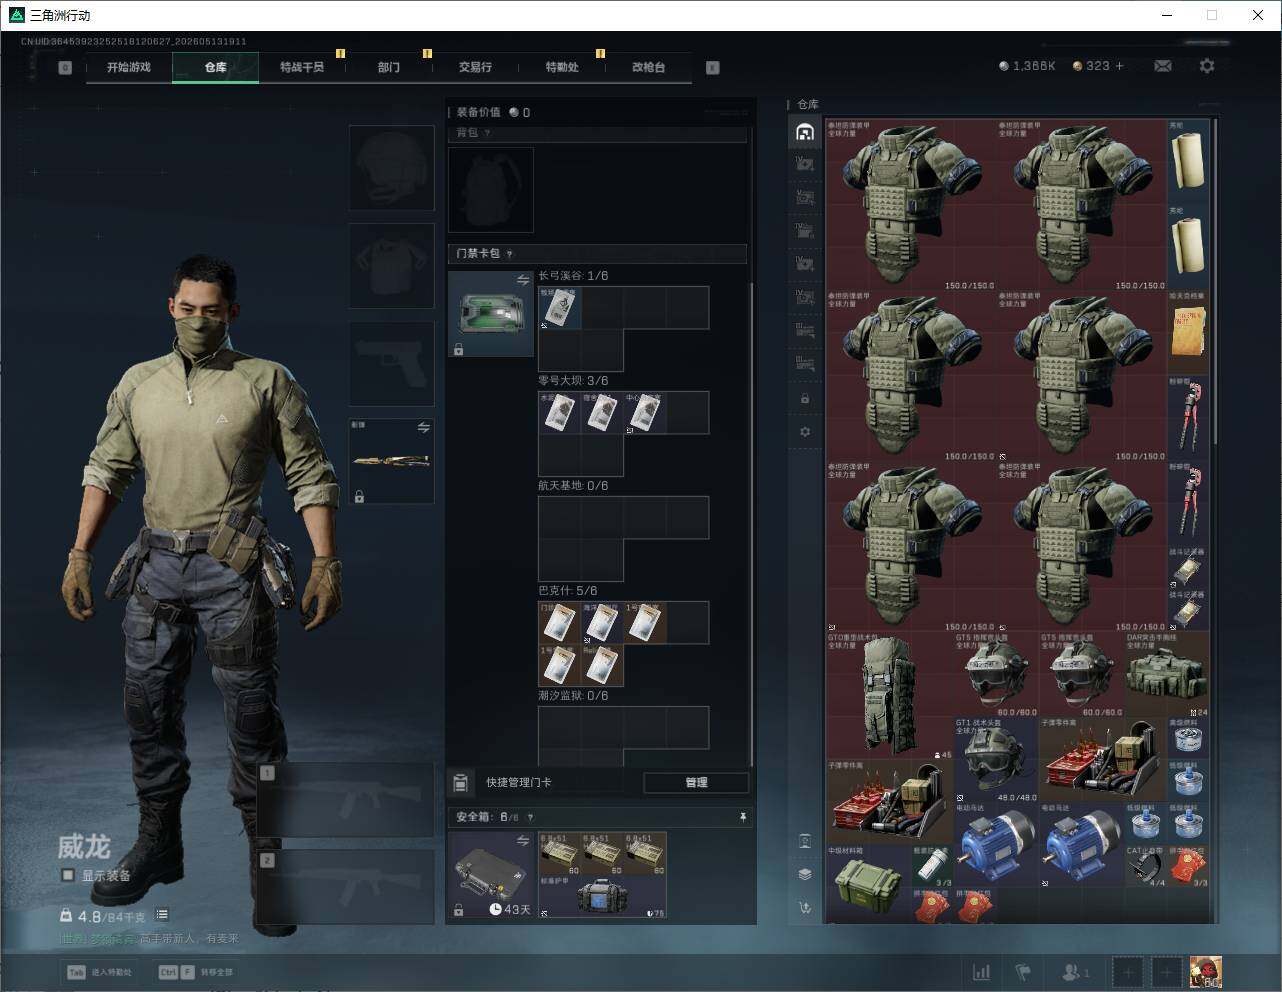This screenshot has height=992, width=1282.
Task: Switch to the 改枪台 tab
Action: coord(648,67)
